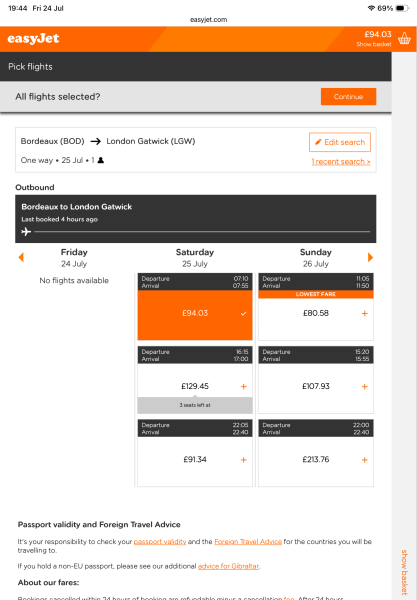Open the vertical show basket side panel
Screen dimensions: 417x600
pyautogui.click(x=404, y=572)
